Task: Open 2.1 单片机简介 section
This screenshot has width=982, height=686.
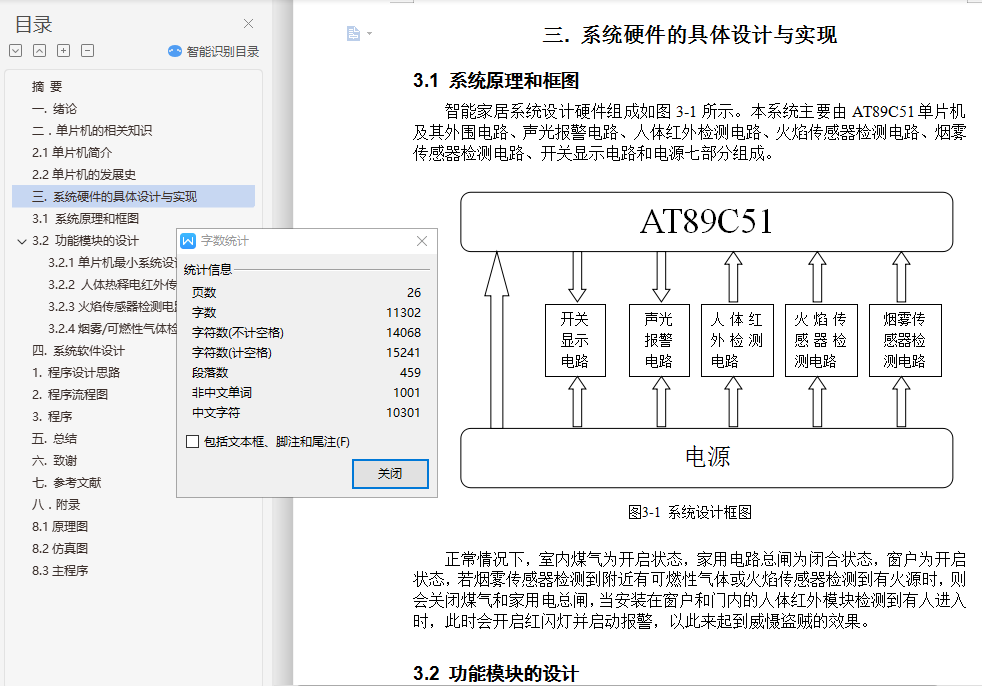Action: coord(72,152)
